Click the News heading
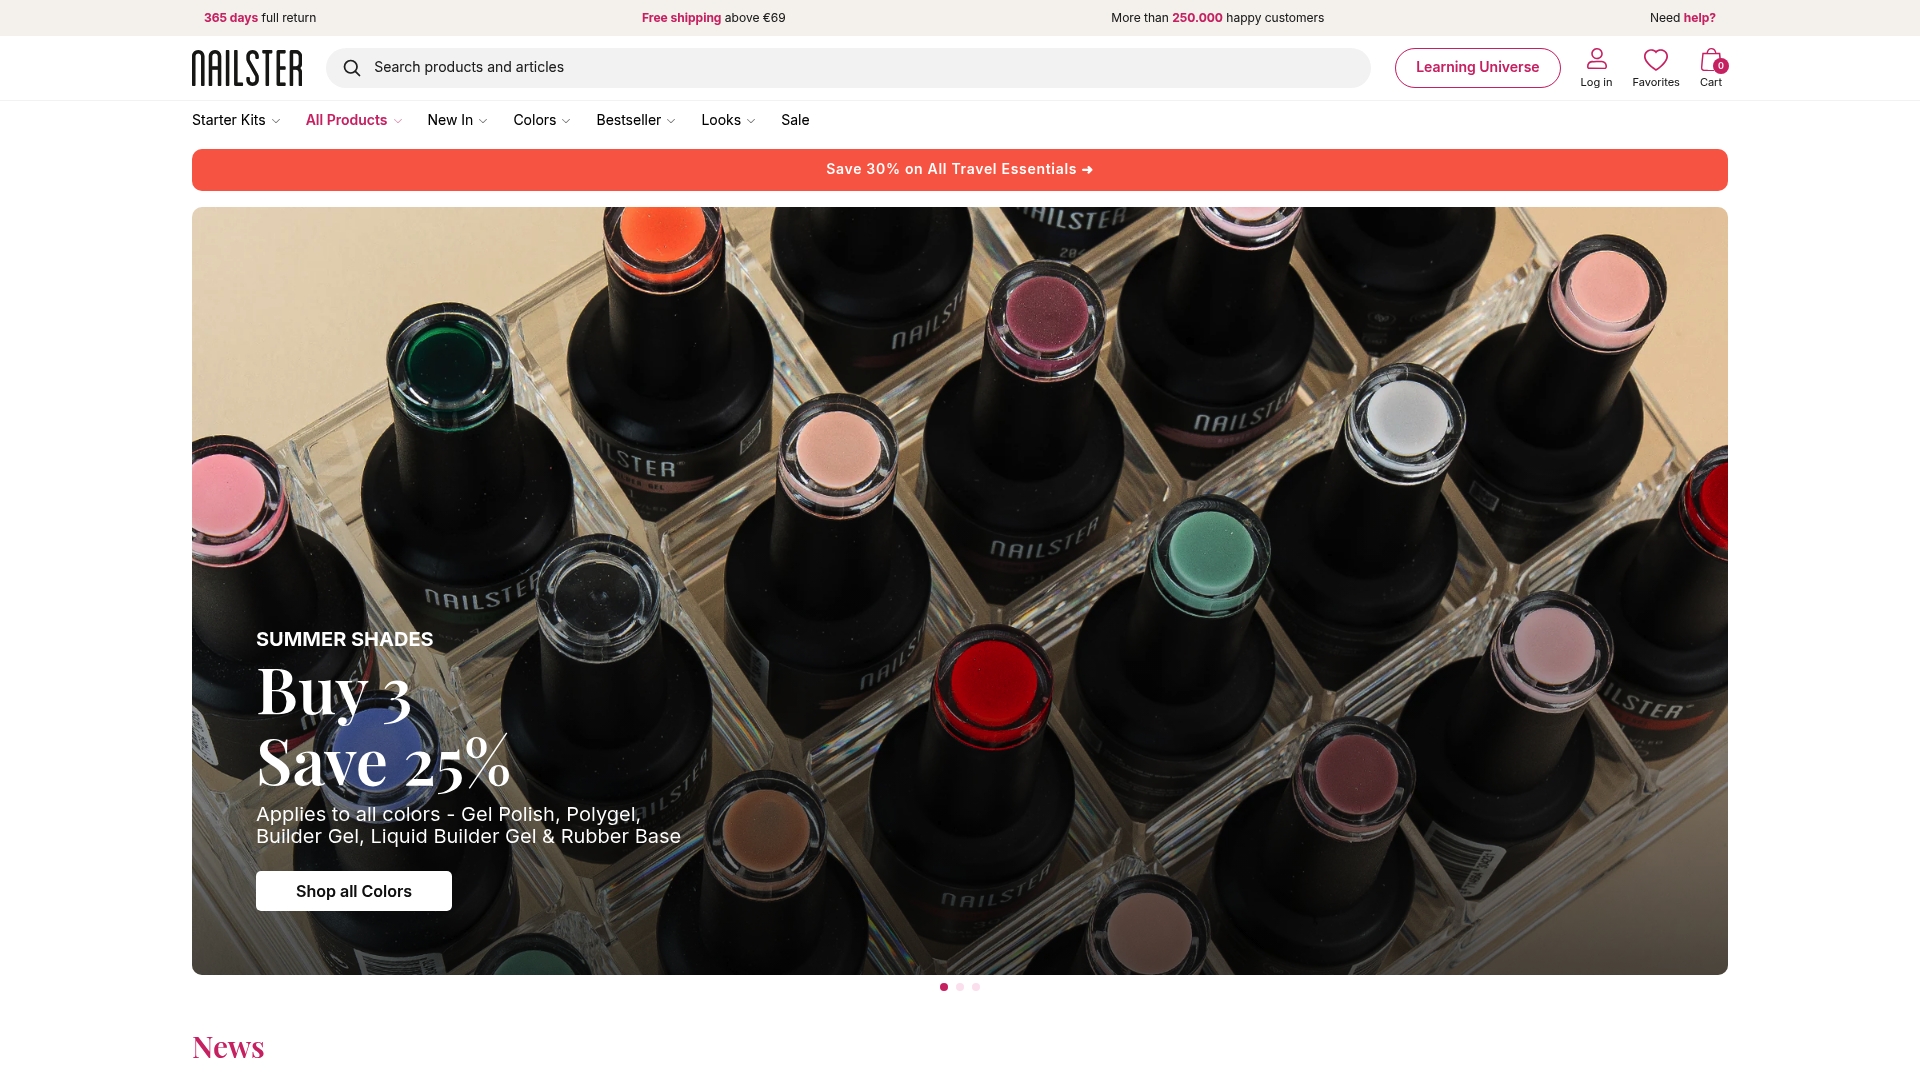Image resolution: width=1920 pixels, height=1080 pixels. 228,1047
